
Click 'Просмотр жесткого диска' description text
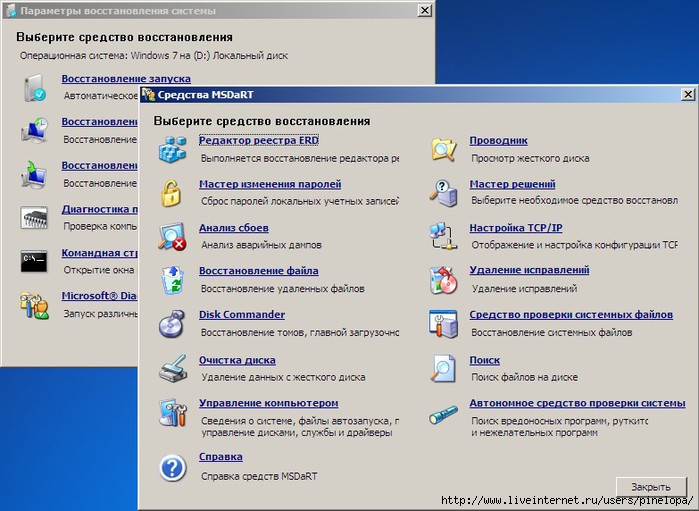530,158
